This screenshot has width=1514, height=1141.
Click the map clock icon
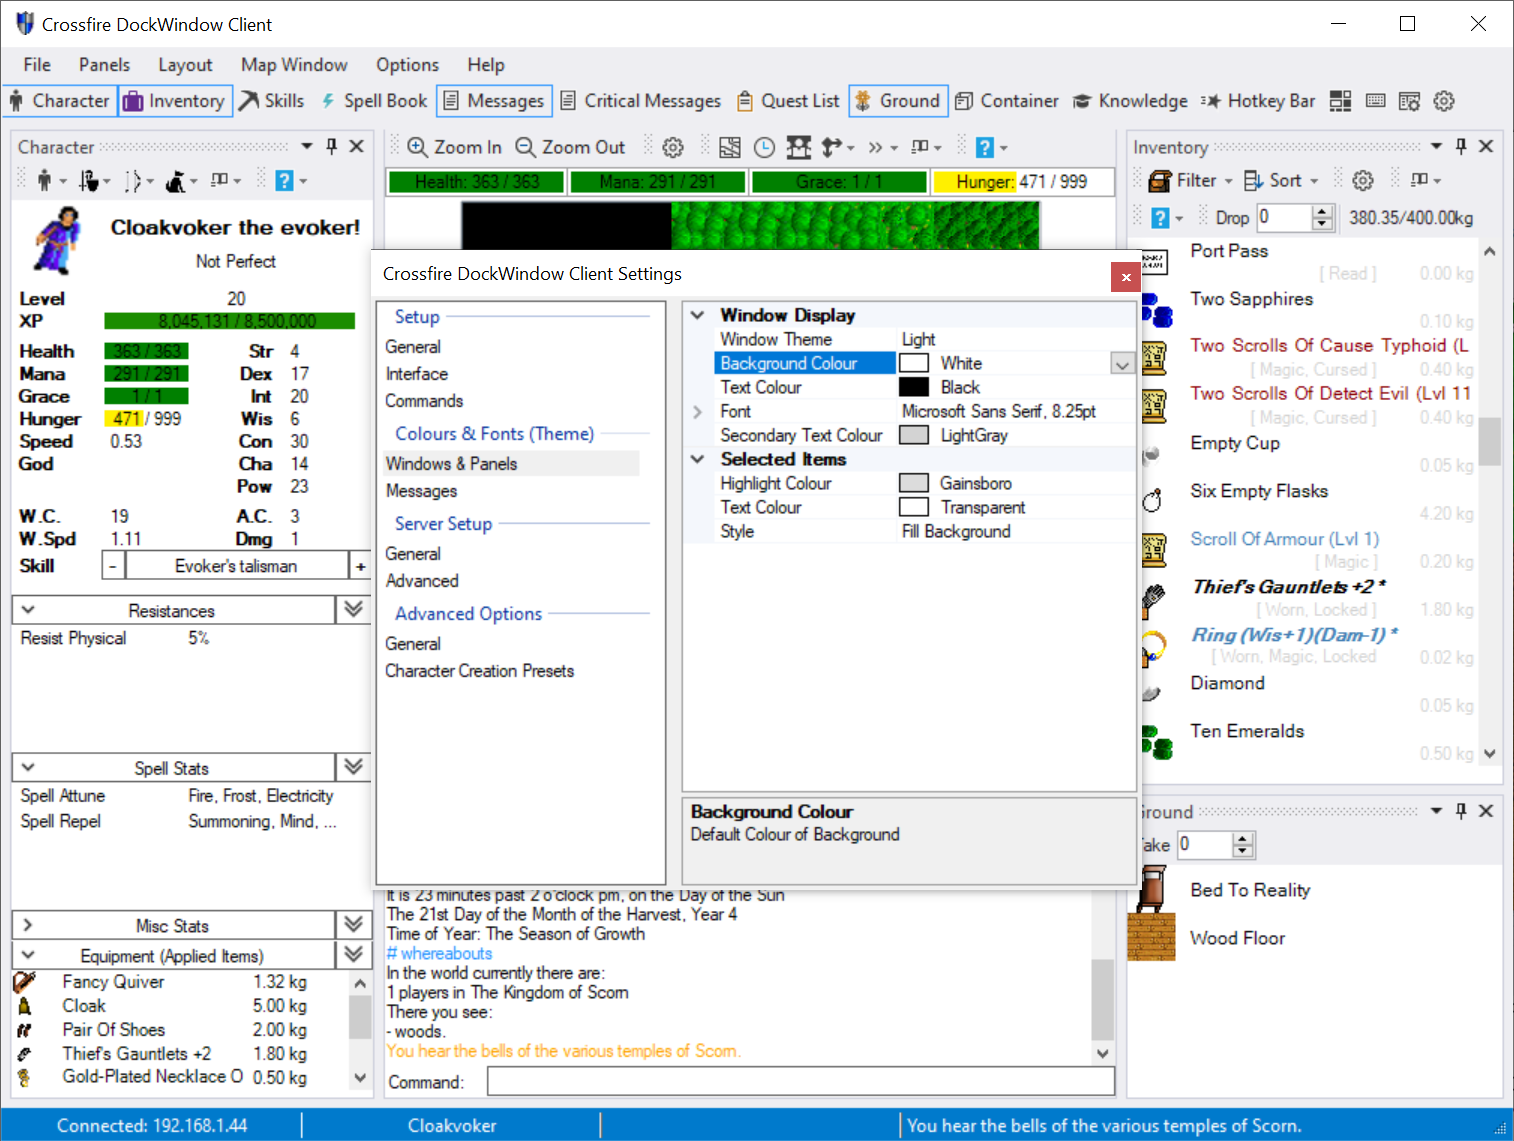764,148
